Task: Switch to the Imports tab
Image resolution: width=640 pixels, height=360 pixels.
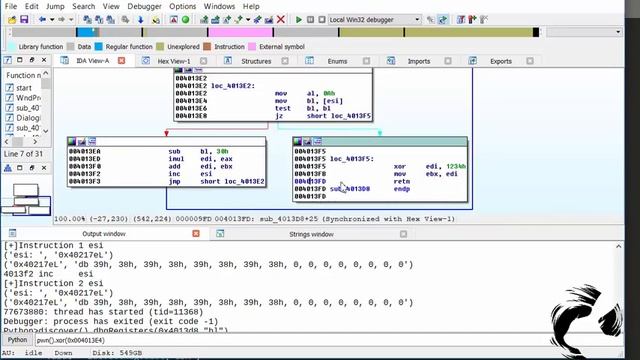Action: pyautogui.click(x=419, y=61)
